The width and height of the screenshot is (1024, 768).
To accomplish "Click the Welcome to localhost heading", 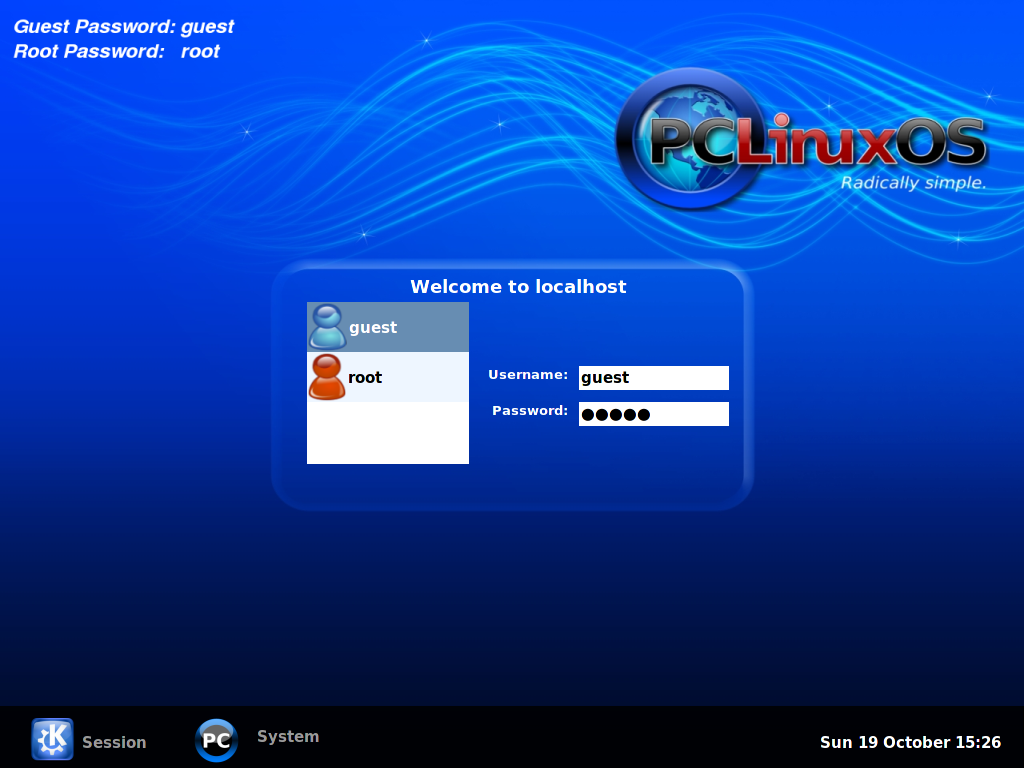I will click(x=519, y=287).
